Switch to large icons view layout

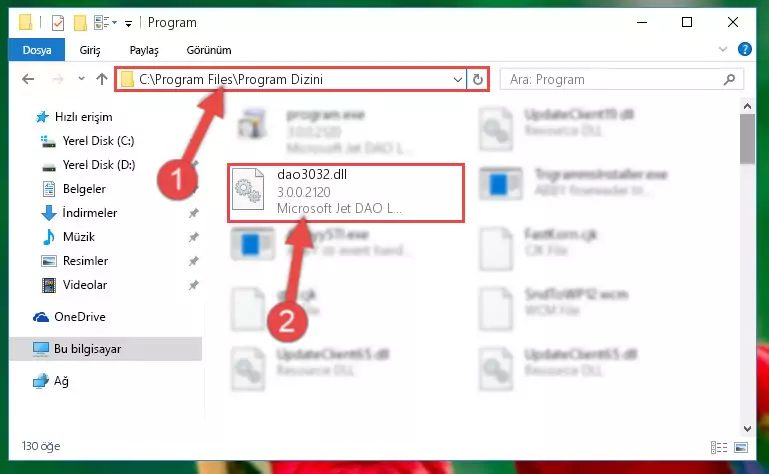pos(741,447)
